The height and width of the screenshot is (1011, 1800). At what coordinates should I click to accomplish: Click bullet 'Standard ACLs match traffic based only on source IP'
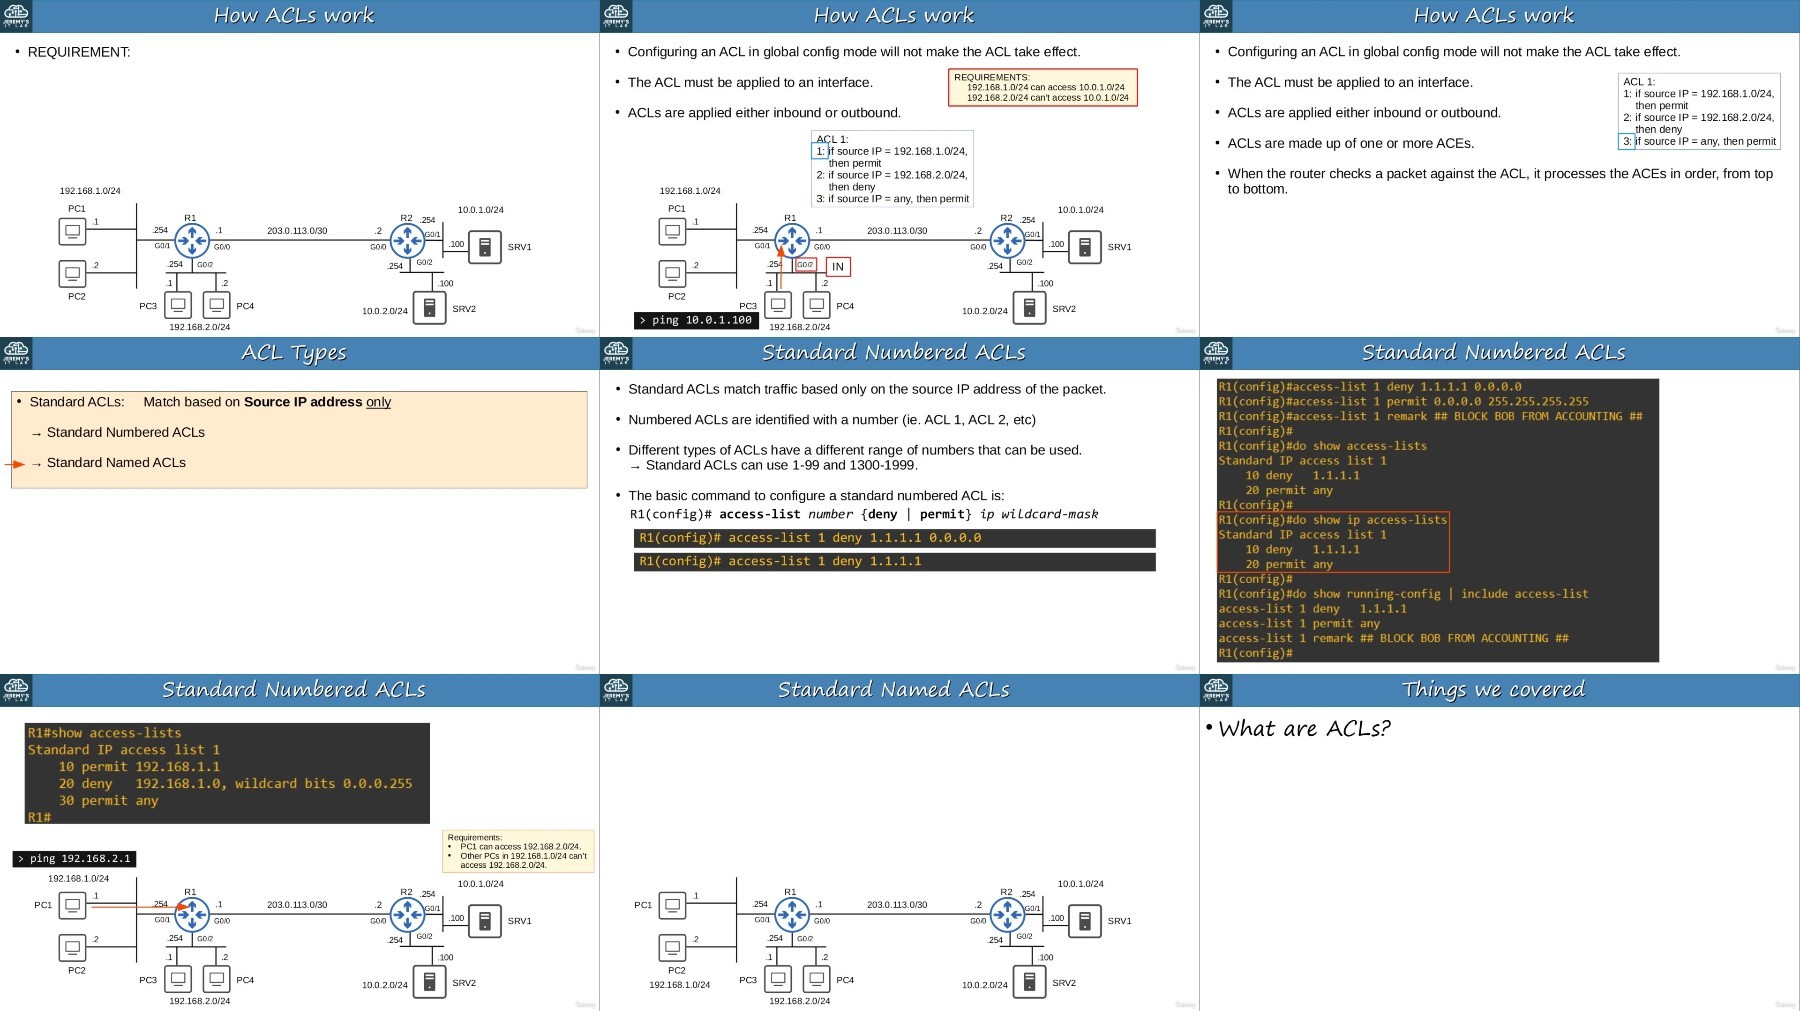867,390
